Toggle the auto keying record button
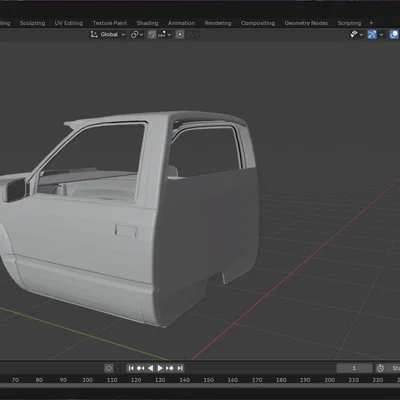Image resolution: width=400 pixels, height=400 pixels. [x=109, y=368]
